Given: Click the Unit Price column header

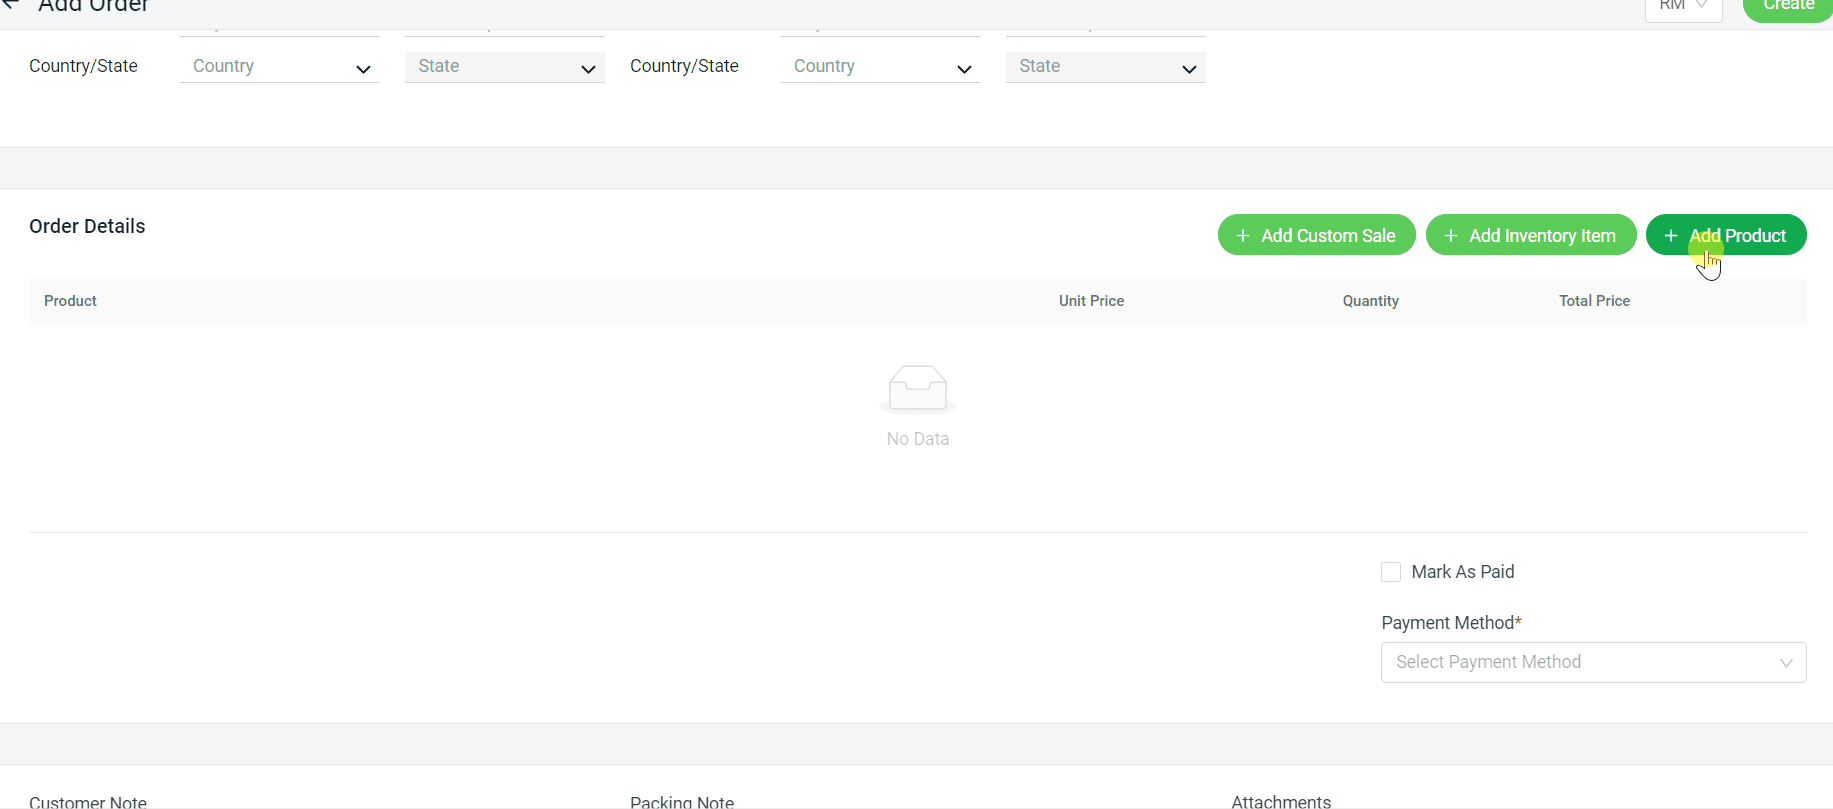Looking at the screenshot, I should (1091, 301).
